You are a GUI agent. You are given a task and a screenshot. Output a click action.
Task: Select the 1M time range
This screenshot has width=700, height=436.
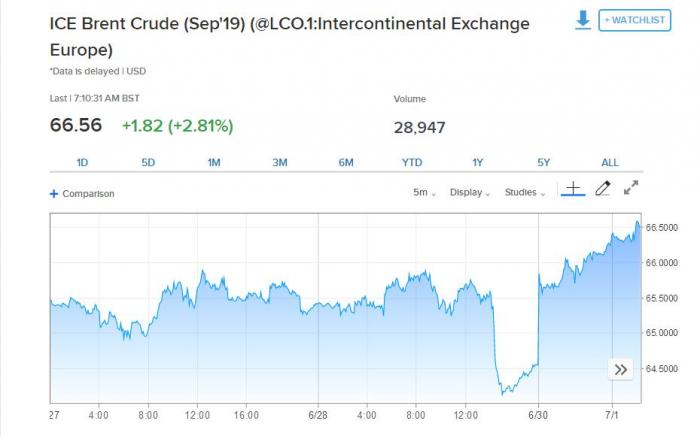(214, 162)
